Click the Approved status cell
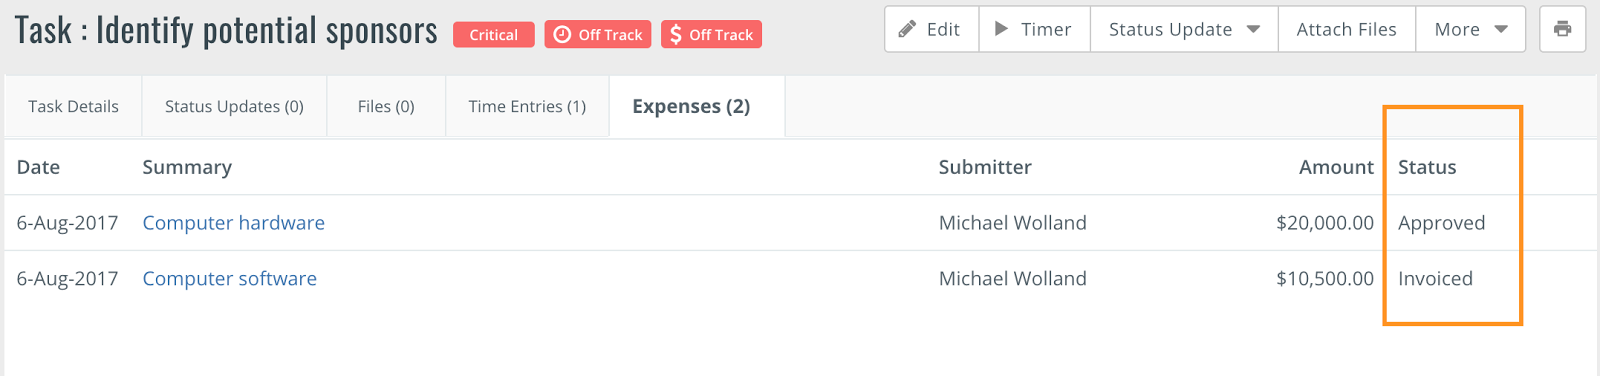 click(1441, 223)
